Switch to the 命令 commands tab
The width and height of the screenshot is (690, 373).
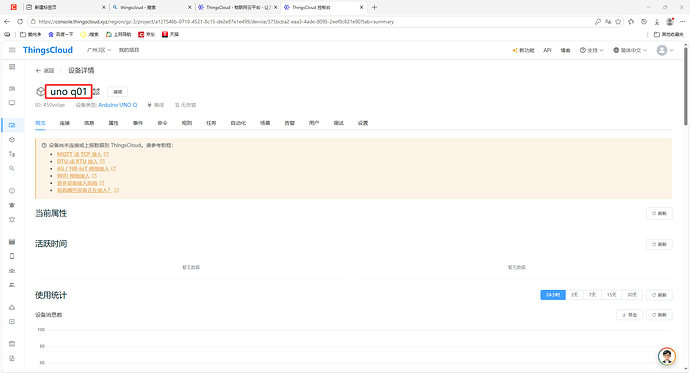click(162, 123)
